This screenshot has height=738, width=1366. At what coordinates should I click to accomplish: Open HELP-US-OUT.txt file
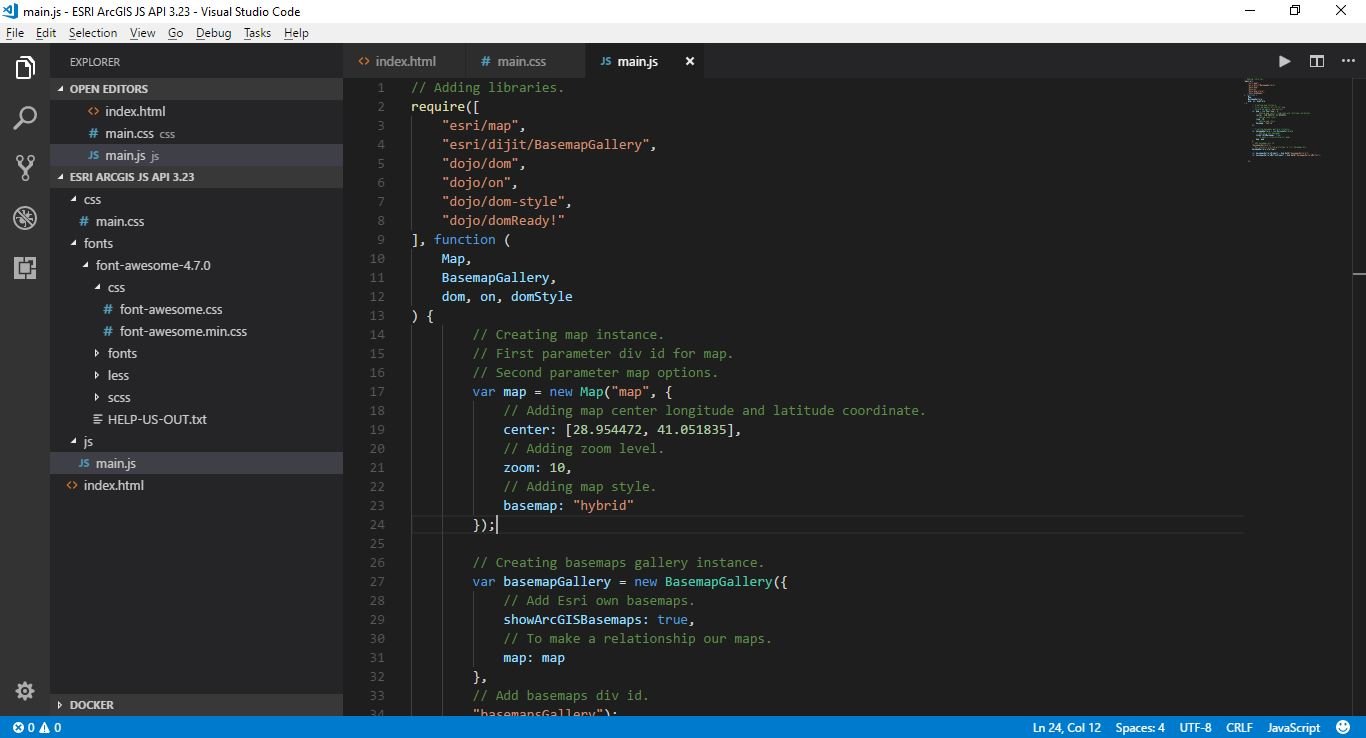(196, 419)
